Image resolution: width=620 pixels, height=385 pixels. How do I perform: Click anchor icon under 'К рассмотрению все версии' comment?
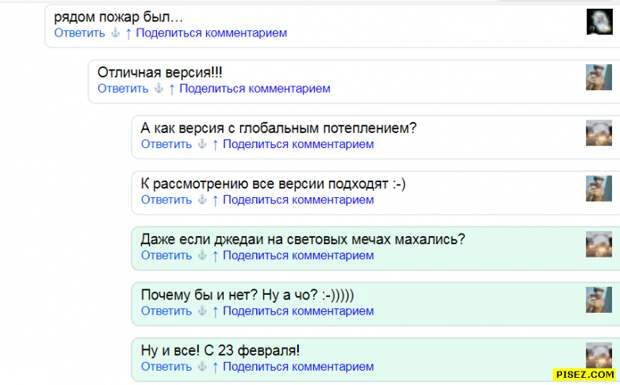click(x=202, y=200)
